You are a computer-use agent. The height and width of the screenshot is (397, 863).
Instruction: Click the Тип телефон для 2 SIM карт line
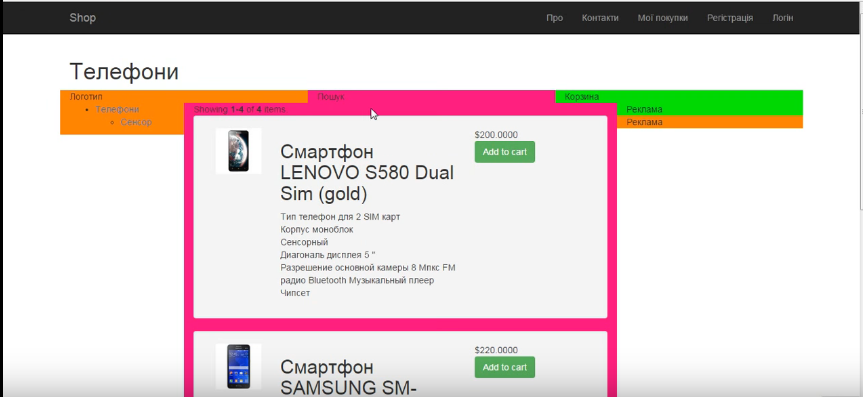pos(340,216)
